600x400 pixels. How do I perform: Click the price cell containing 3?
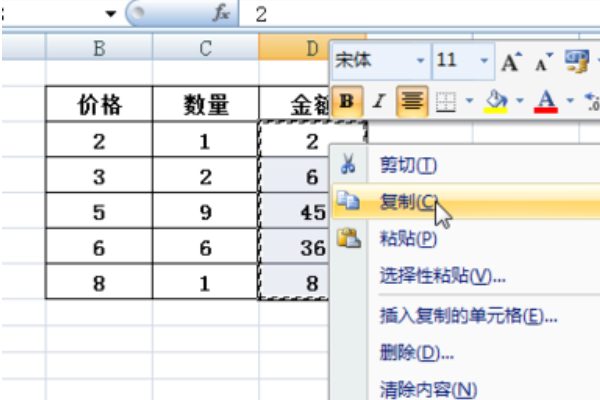(99, 176)
